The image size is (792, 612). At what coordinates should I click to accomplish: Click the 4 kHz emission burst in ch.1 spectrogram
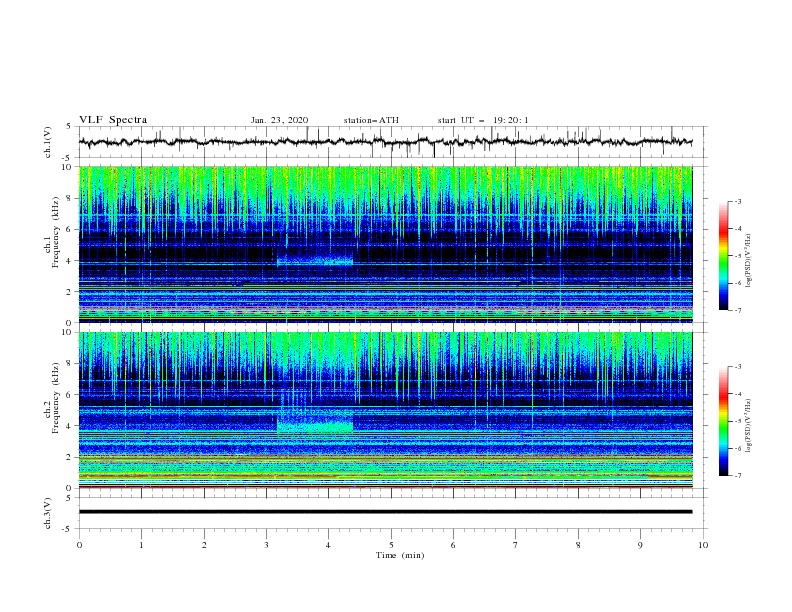(315, 261)
